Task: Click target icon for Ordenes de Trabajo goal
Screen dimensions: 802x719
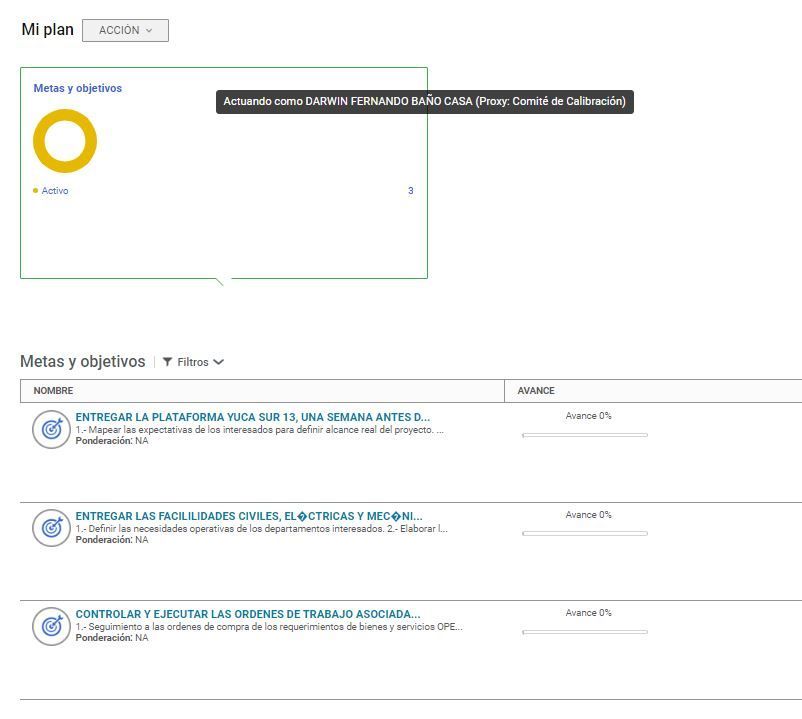Action: click(x=52, y=626)
